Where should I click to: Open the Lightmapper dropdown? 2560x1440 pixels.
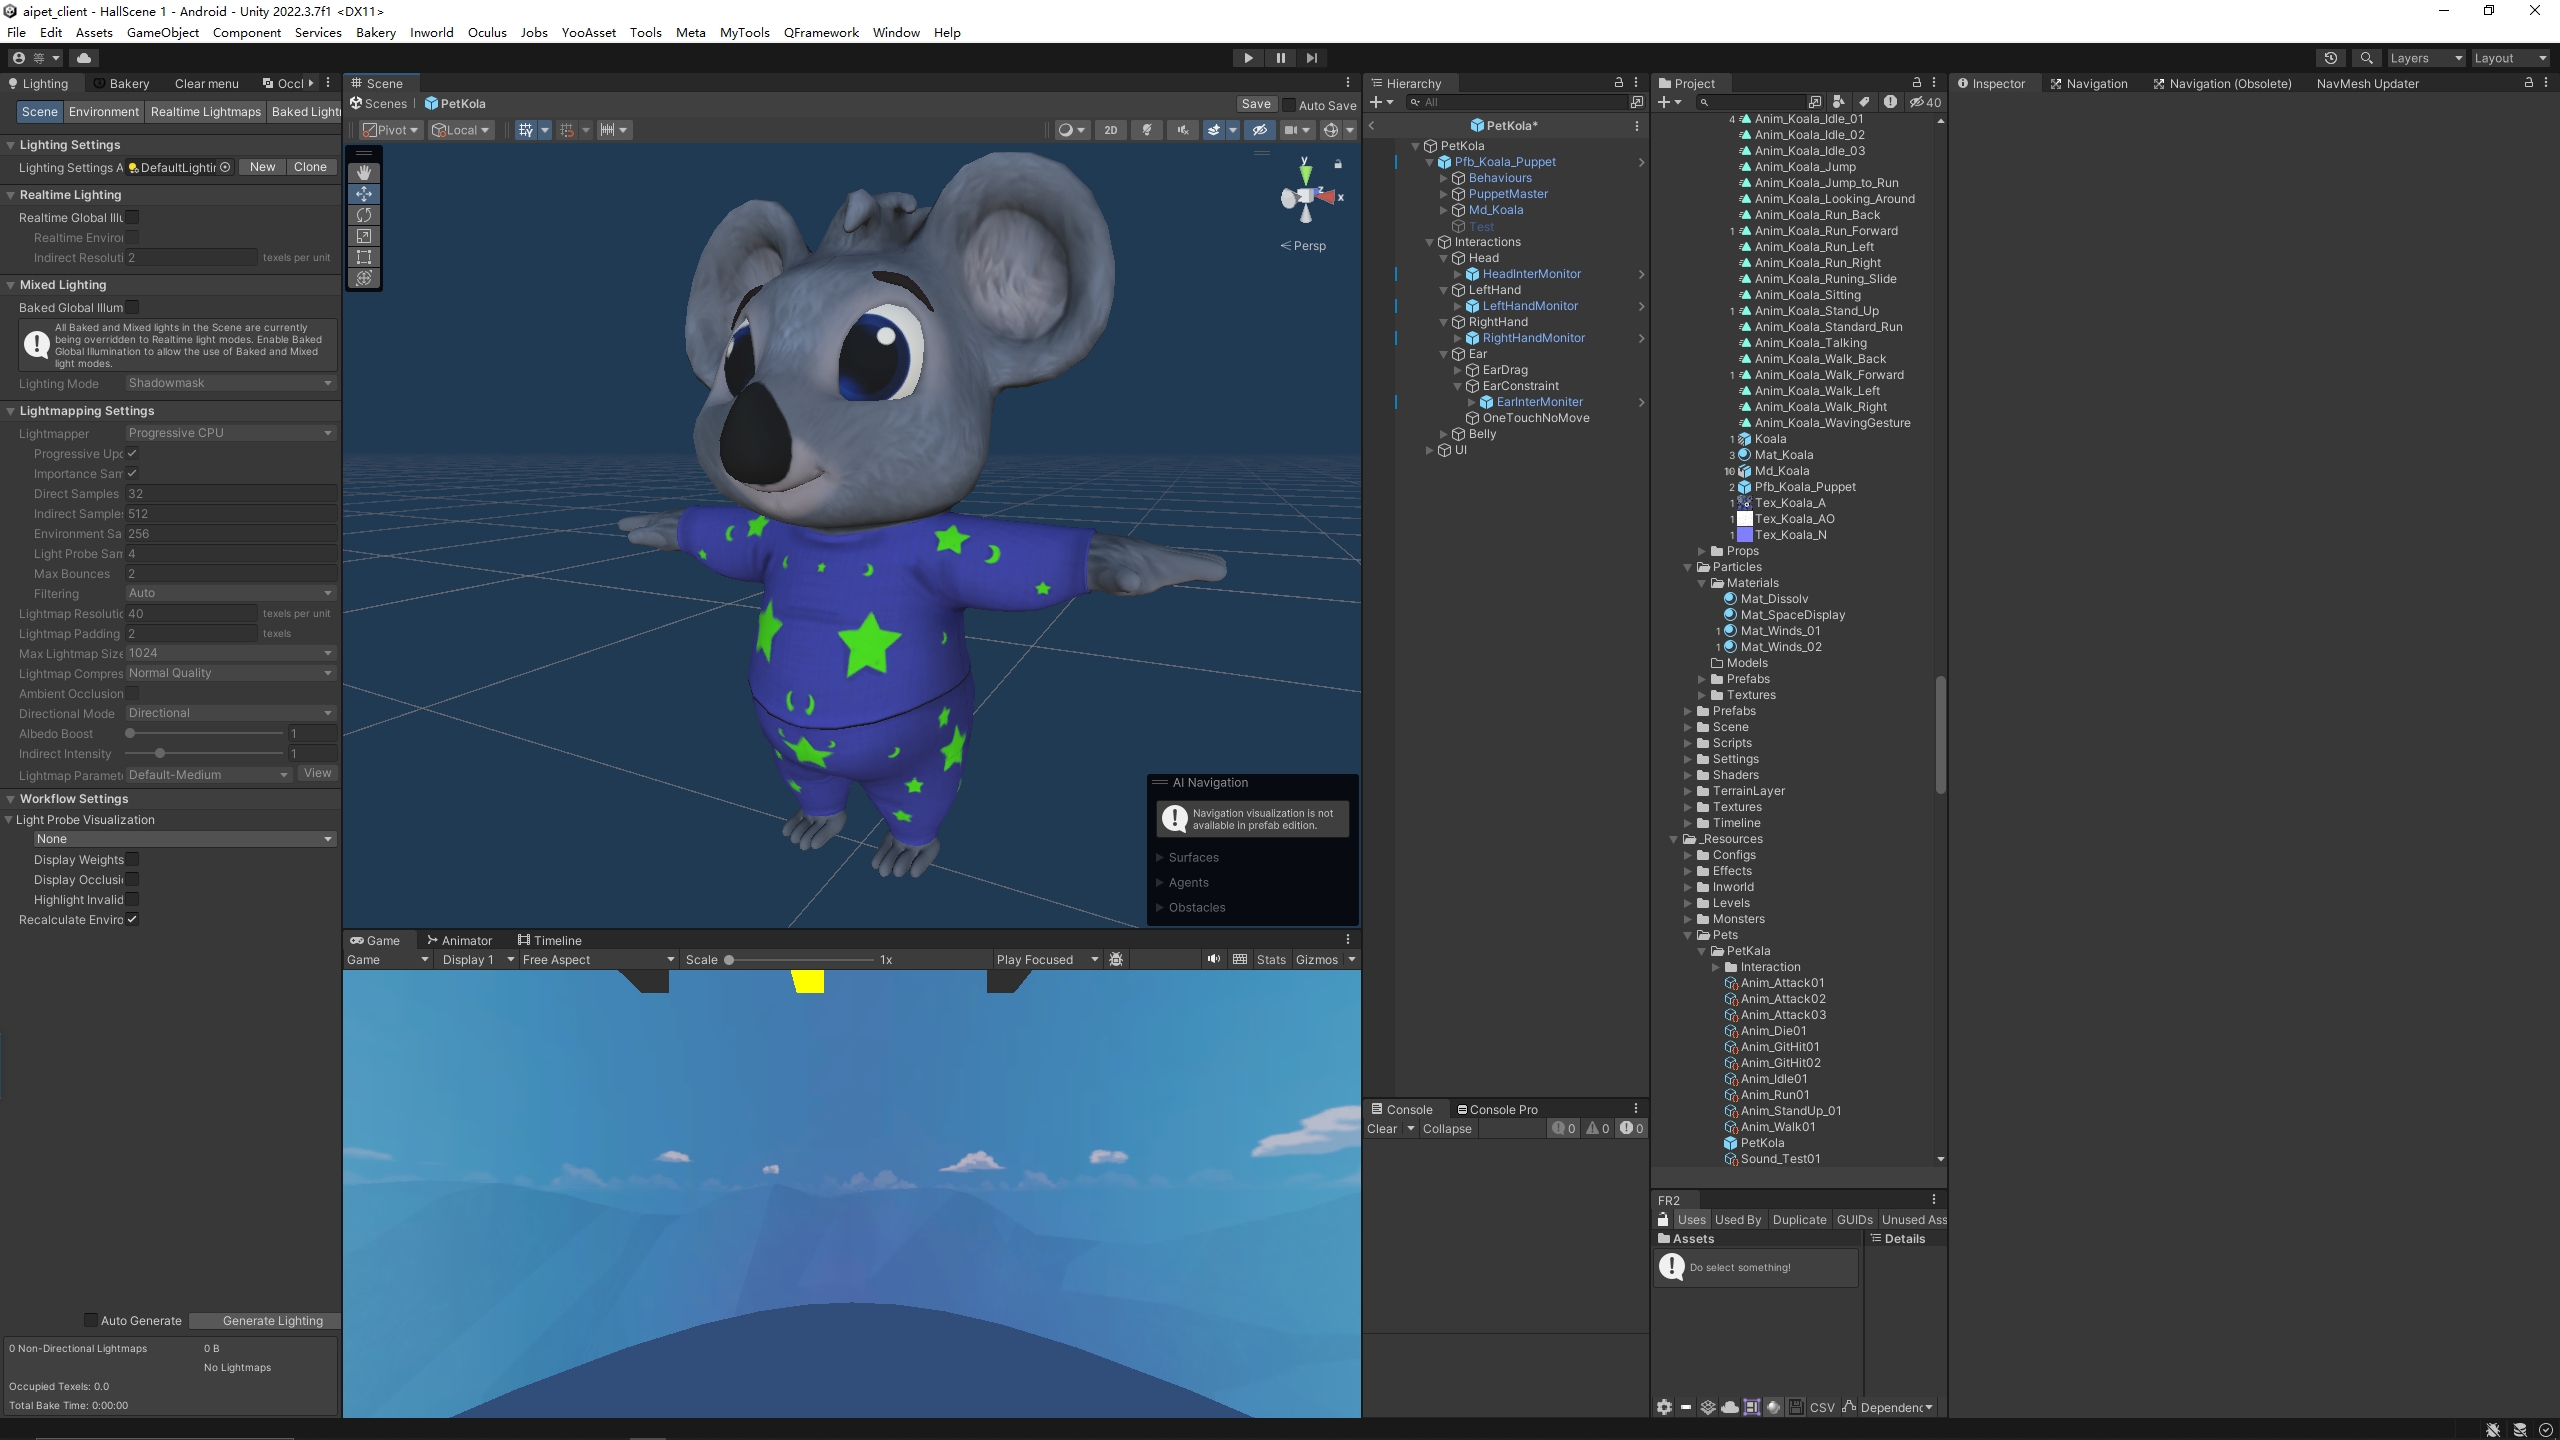coord(230,433)
